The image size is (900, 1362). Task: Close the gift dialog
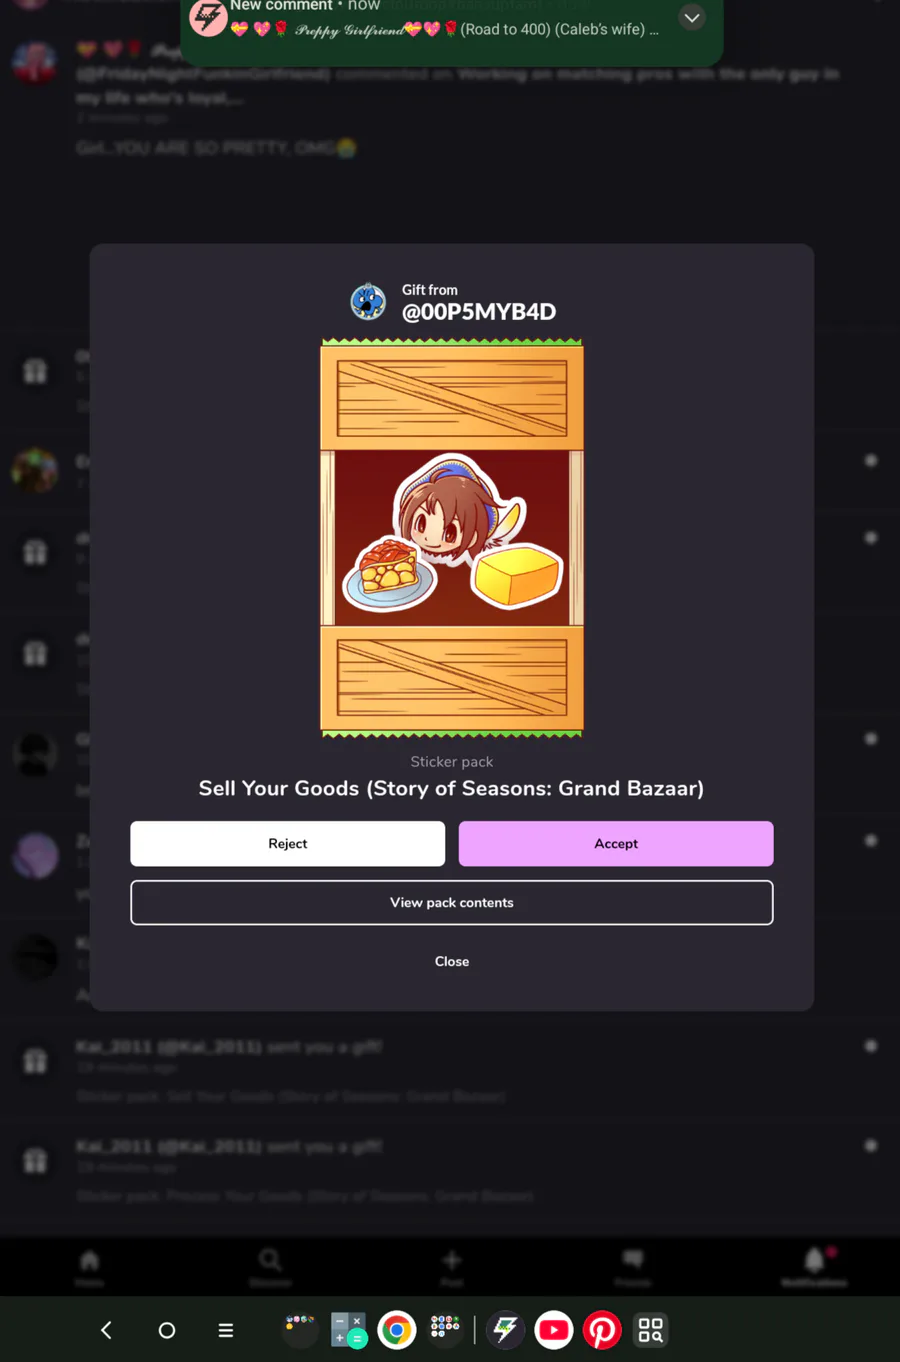tap(452, 962)
